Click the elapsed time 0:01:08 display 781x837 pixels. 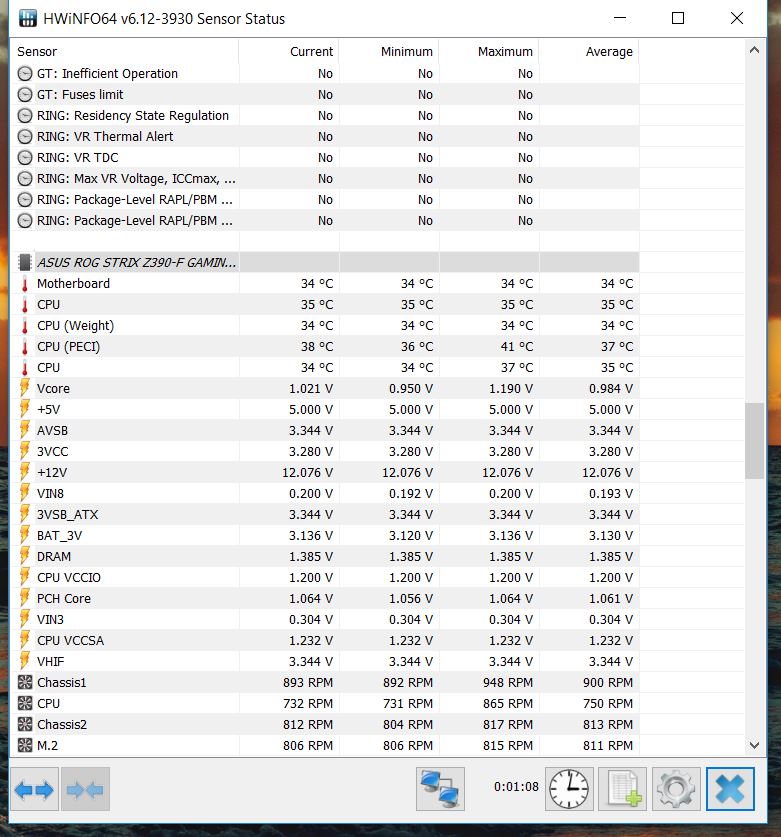516,787
